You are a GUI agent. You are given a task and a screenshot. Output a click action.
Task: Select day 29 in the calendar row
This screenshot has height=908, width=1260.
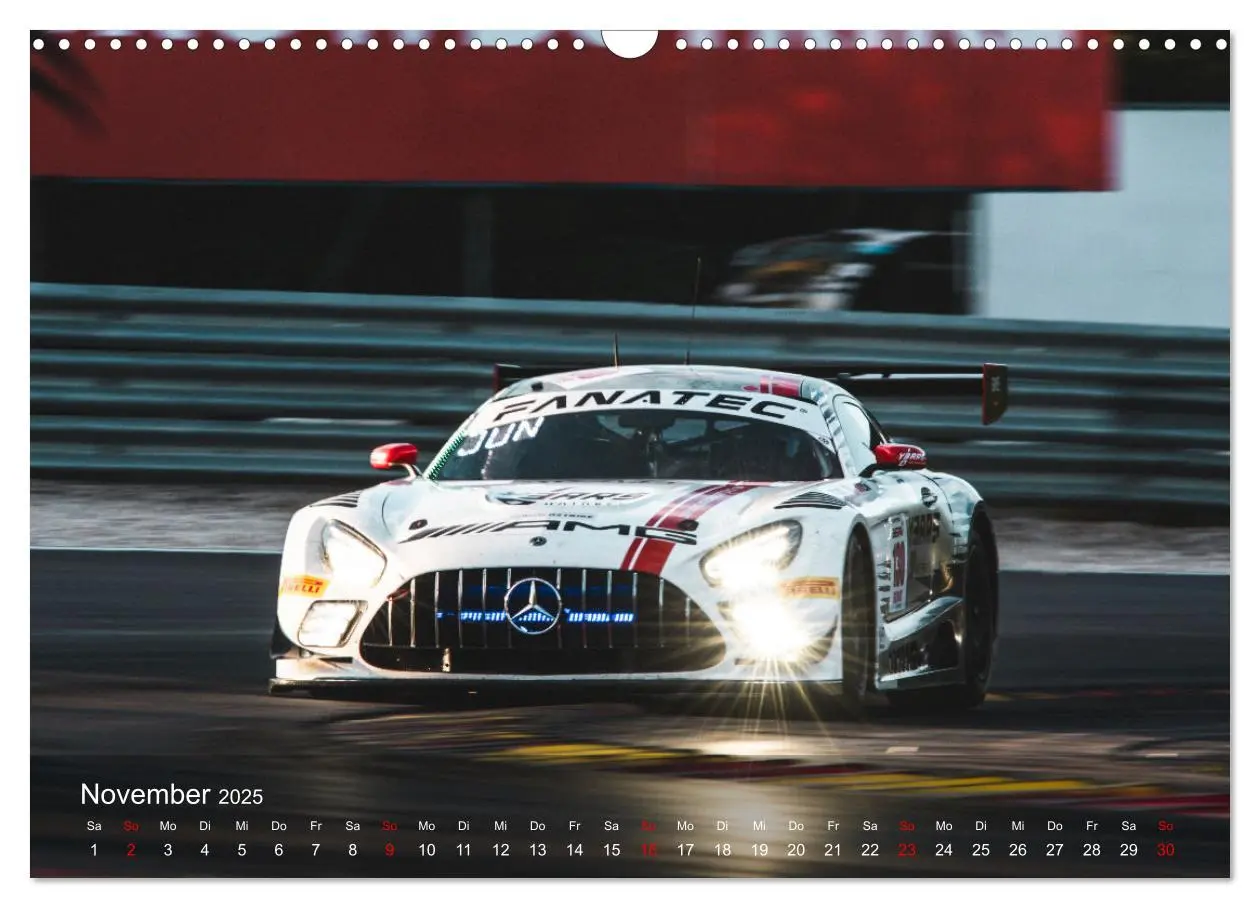tap(1129, 850)
